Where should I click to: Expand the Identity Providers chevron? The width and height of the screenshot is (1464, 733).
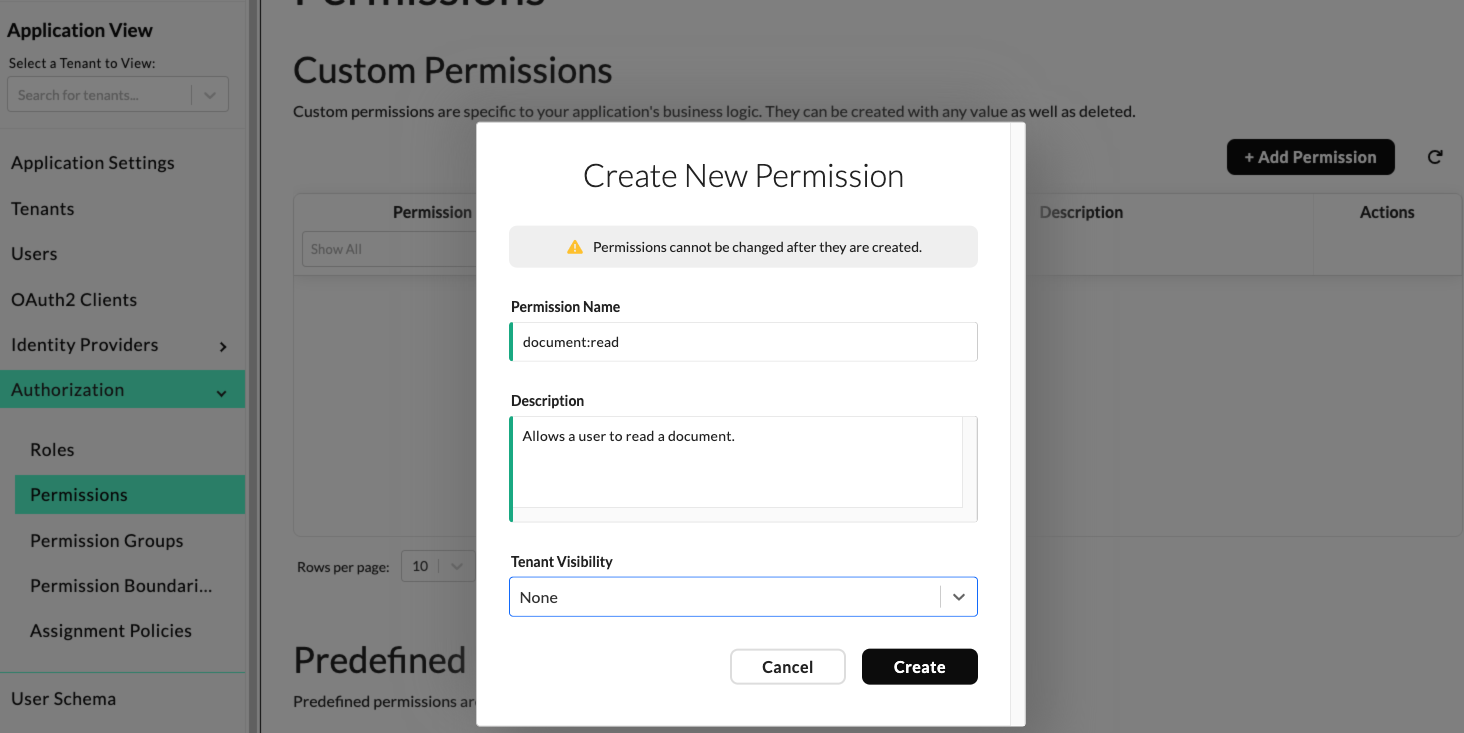click(x=223, y=346)
